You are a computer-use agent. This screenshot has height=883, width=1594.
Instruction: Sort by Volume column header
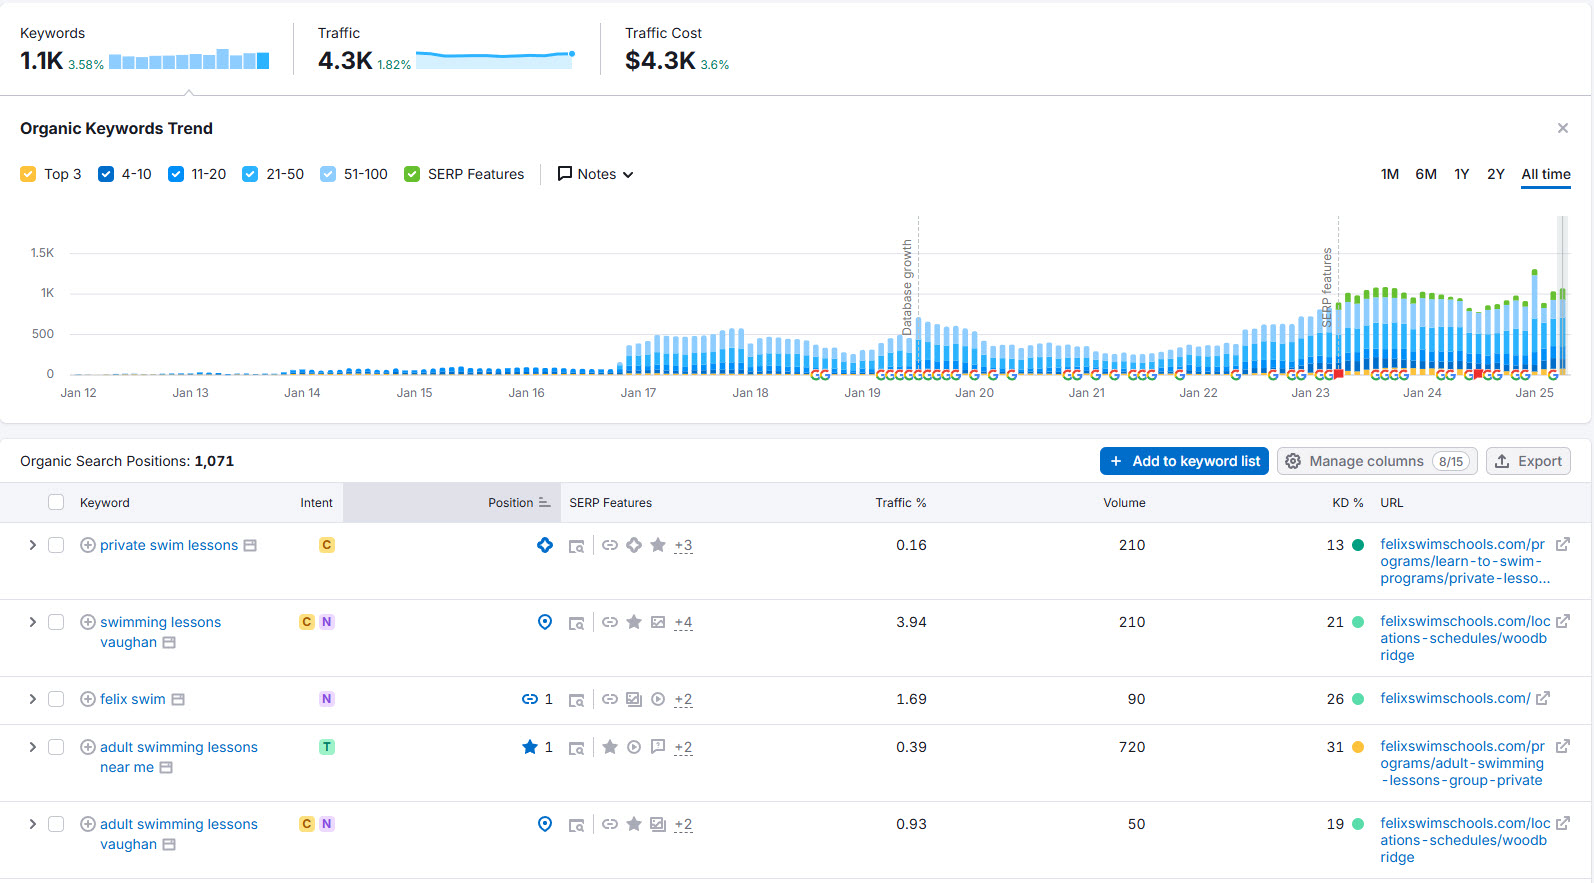1124,503
